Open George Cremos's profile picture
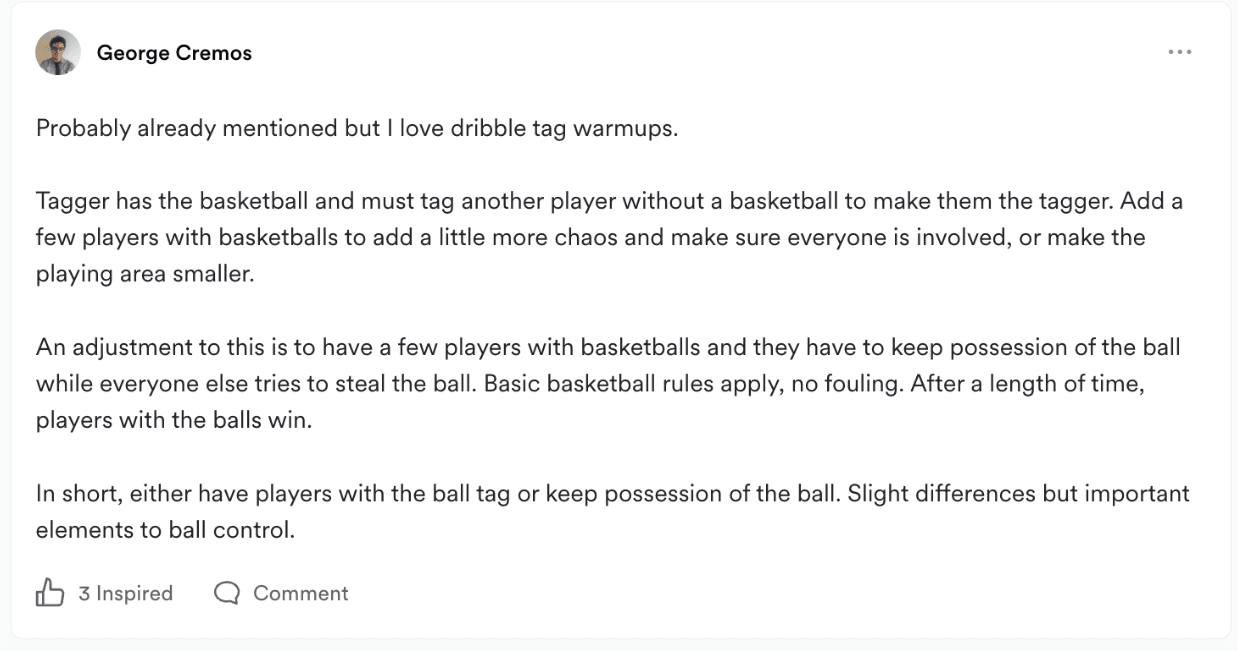Image resolution: width=1238 pixels, height=652 pixels. point(58,52)
